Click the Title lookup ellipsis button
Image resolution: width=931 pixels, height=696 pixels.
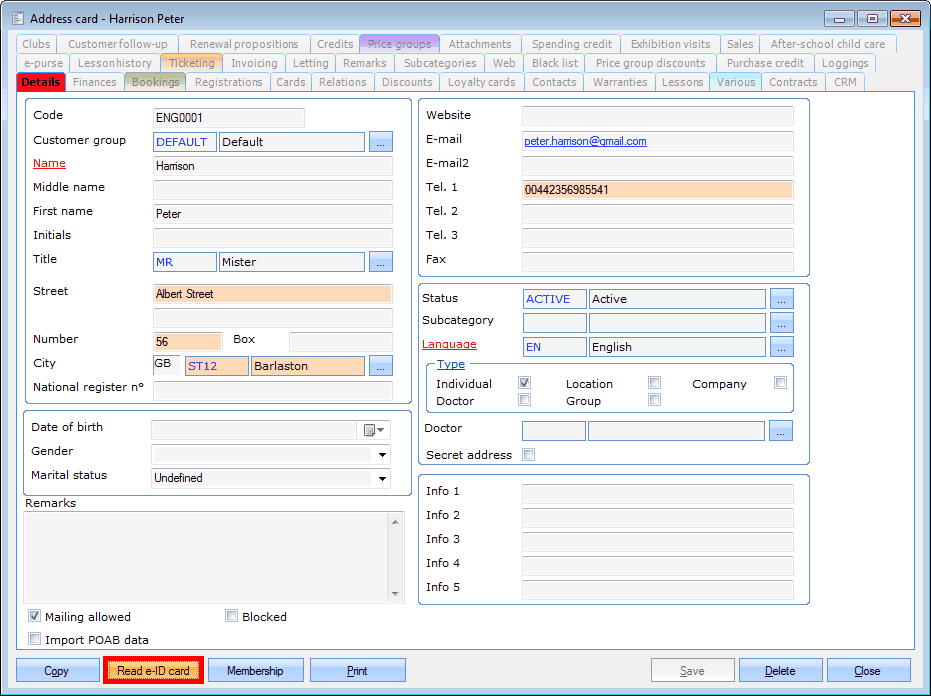pyautogui.click(x=381, y=262)
